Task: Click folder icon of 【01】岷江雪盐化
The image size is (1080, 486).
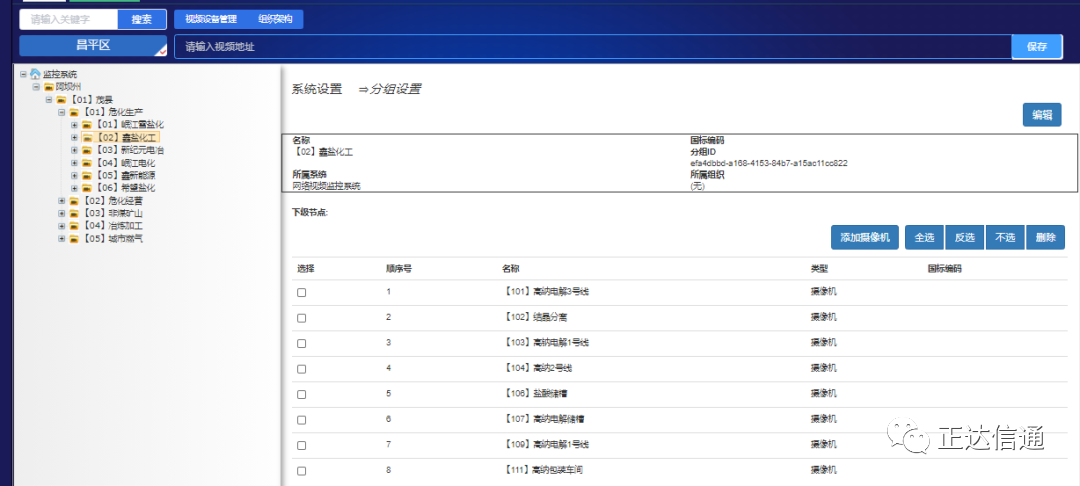Action: [86, 125]
